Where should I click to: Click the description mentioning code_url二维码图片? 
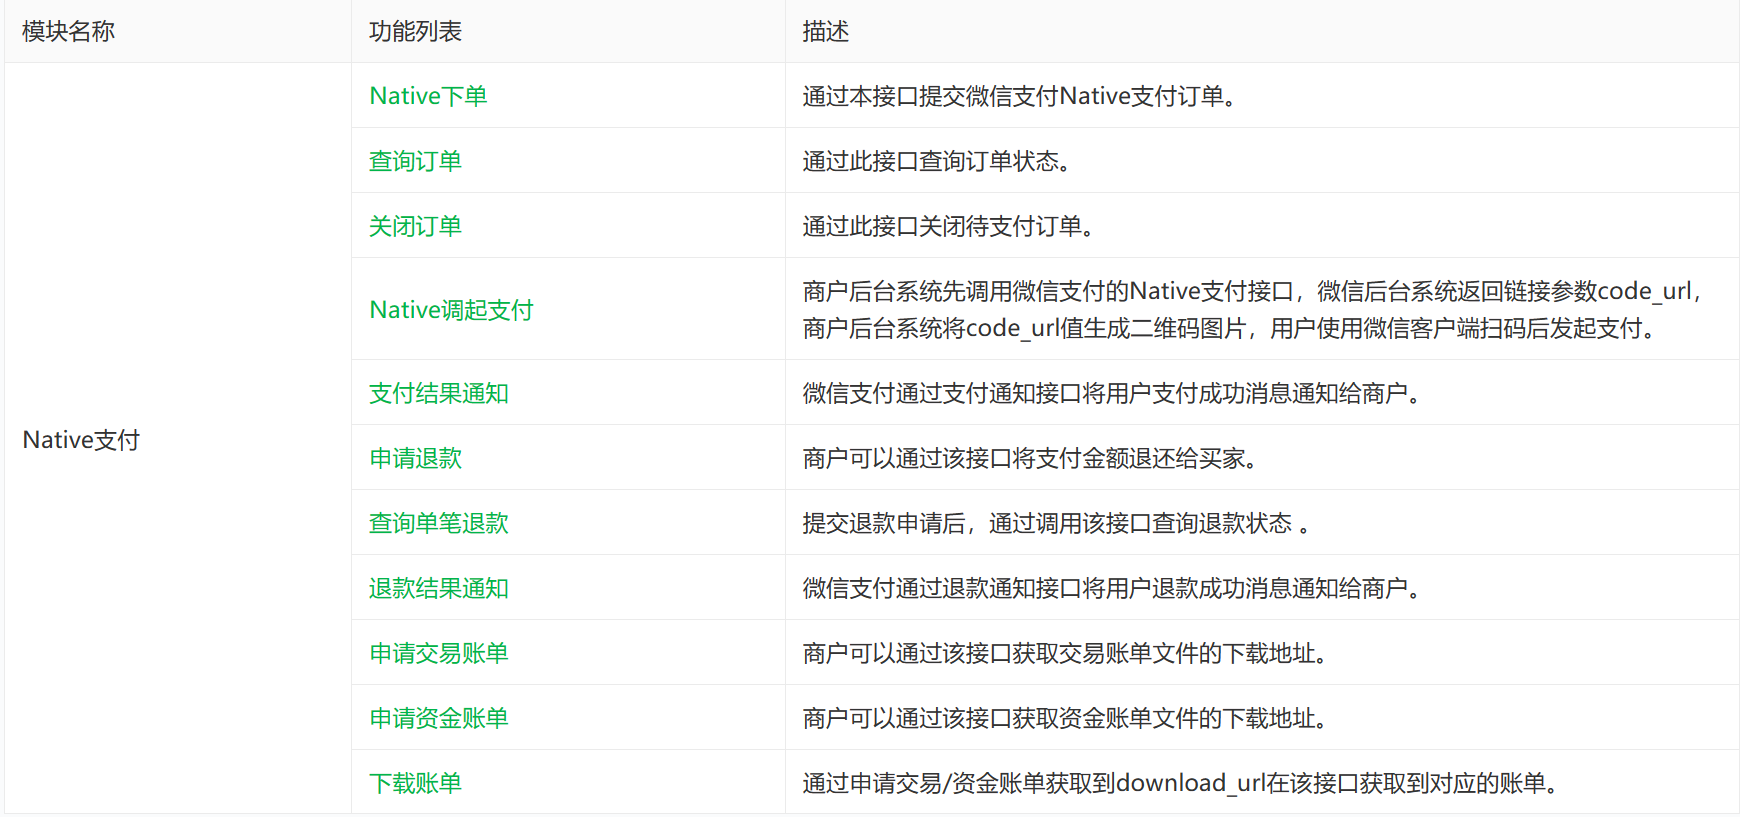click(x=1252, y=310)
